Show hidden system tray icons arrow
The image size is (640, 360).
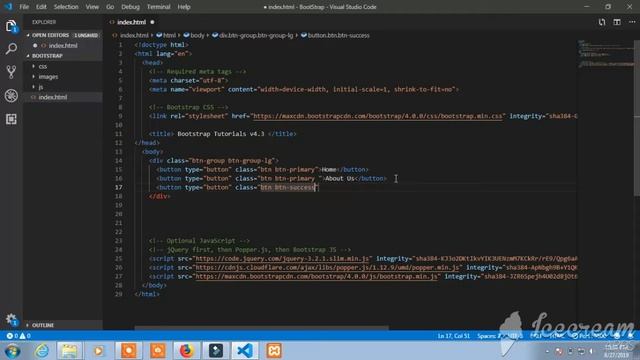tap(547, 351)
